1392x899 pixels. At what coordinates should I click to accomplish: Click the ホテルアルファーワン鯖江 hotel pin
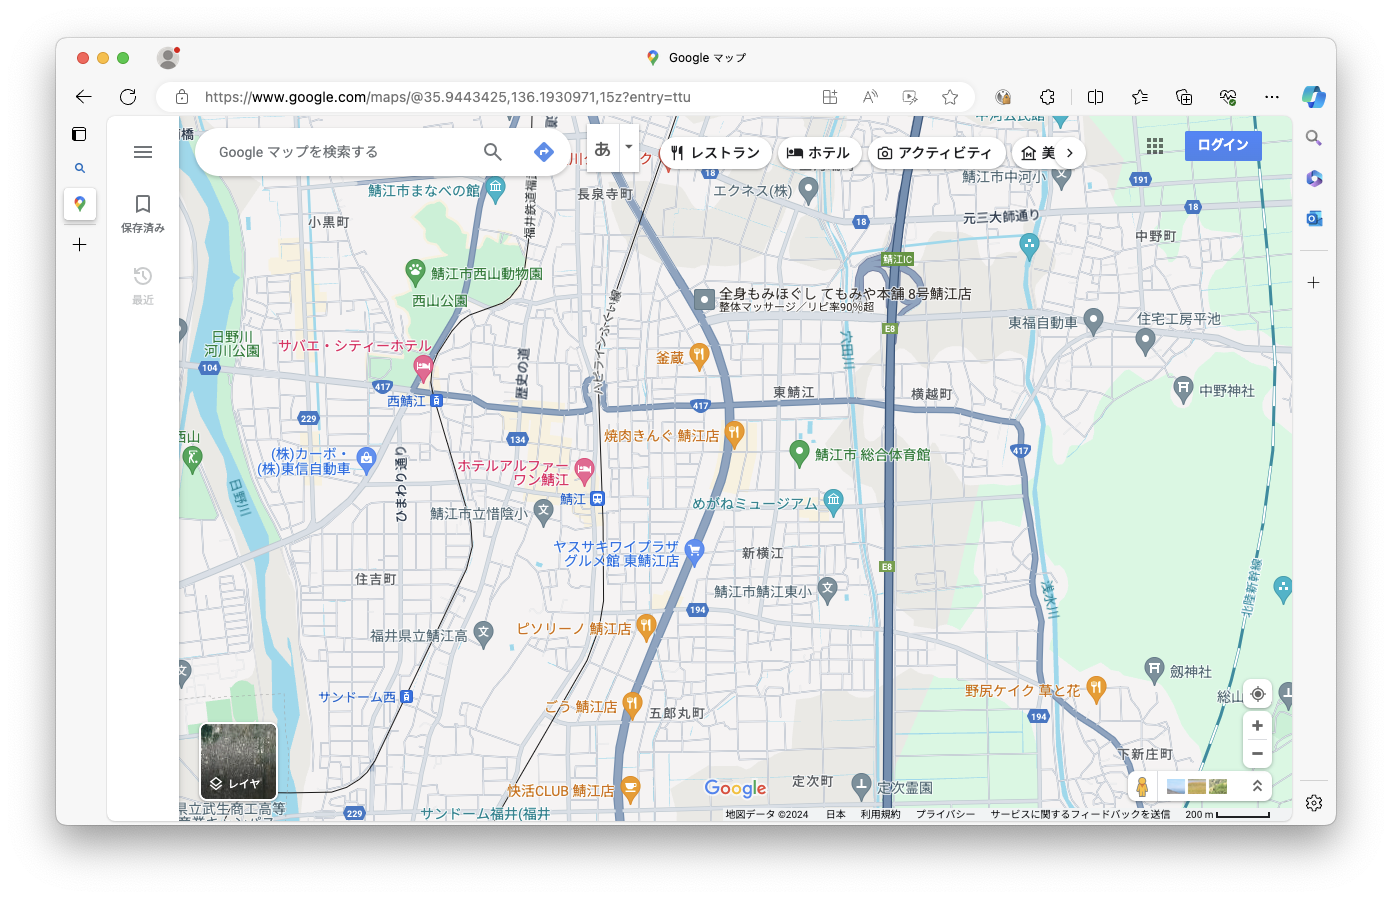click(x=584, y=469)
